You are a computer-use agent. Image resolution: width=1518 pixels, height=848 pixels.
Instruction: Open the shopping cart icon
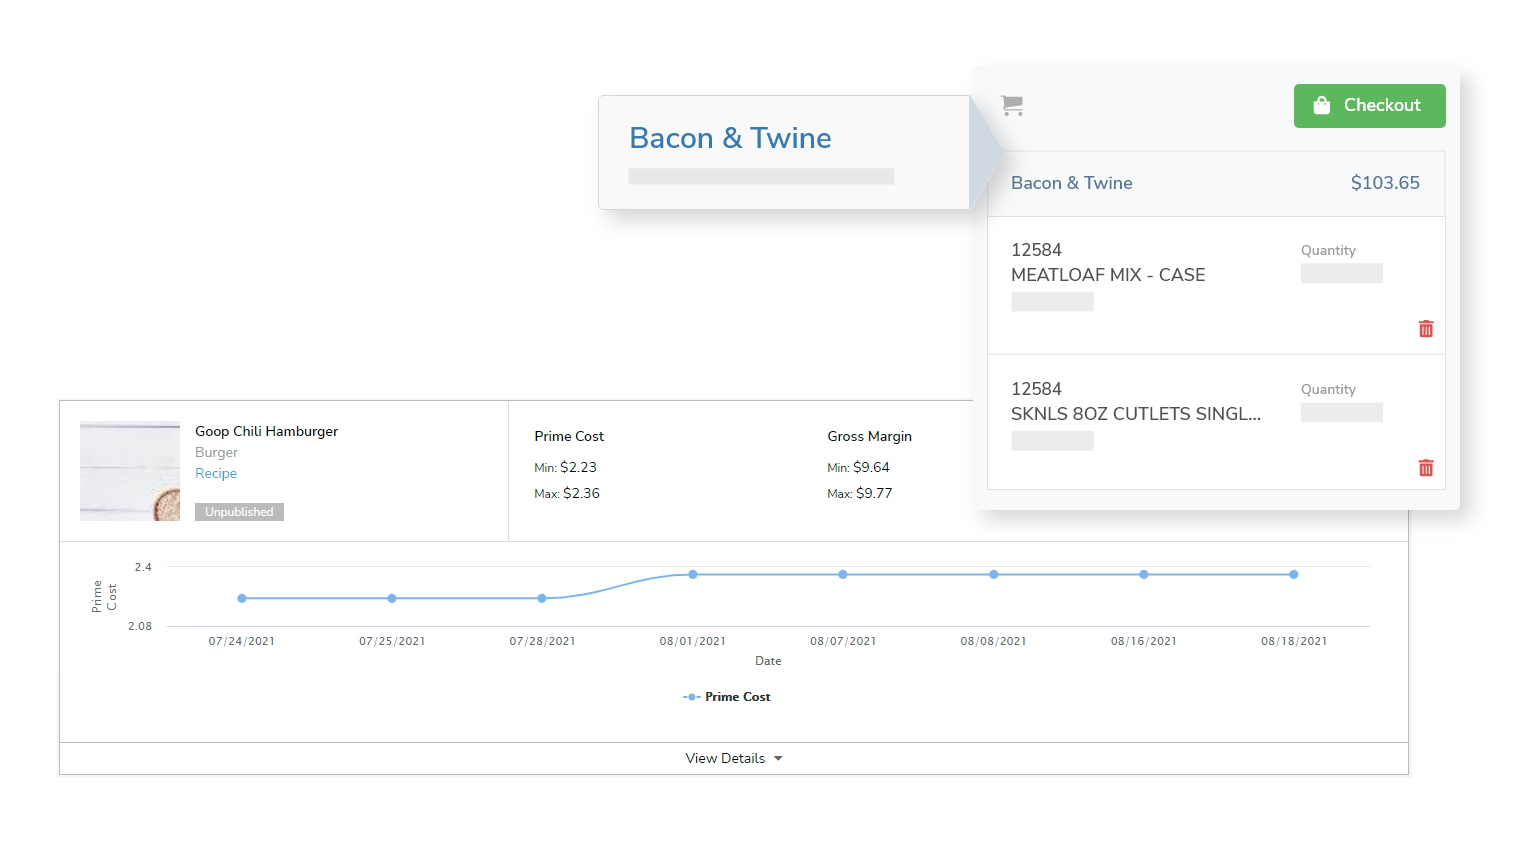[1011, 105]
